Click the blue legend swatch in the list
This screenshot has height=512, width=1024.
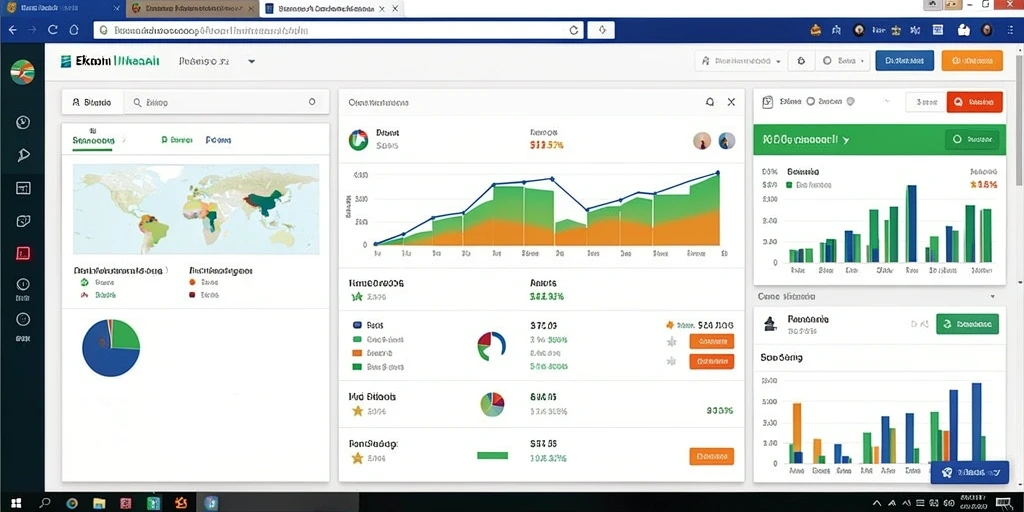point(357,325)
